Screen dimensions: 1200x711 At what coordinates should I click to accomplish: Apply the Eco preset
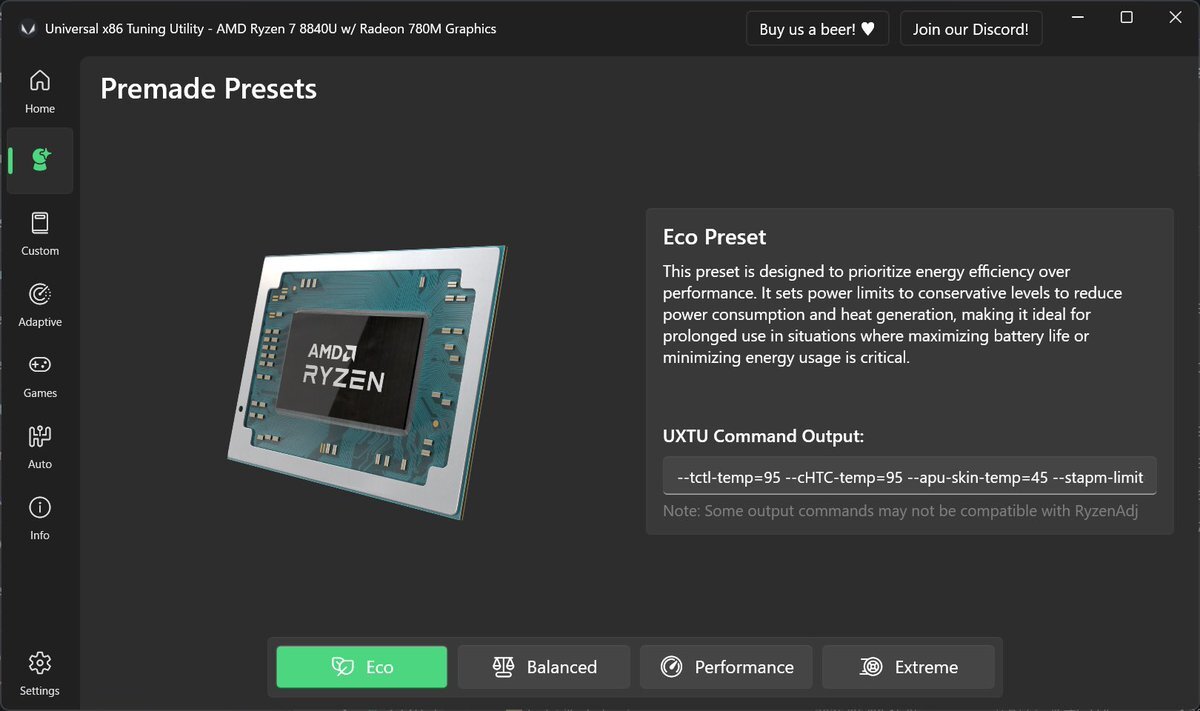pyautogui.click(x=362, y=667)
